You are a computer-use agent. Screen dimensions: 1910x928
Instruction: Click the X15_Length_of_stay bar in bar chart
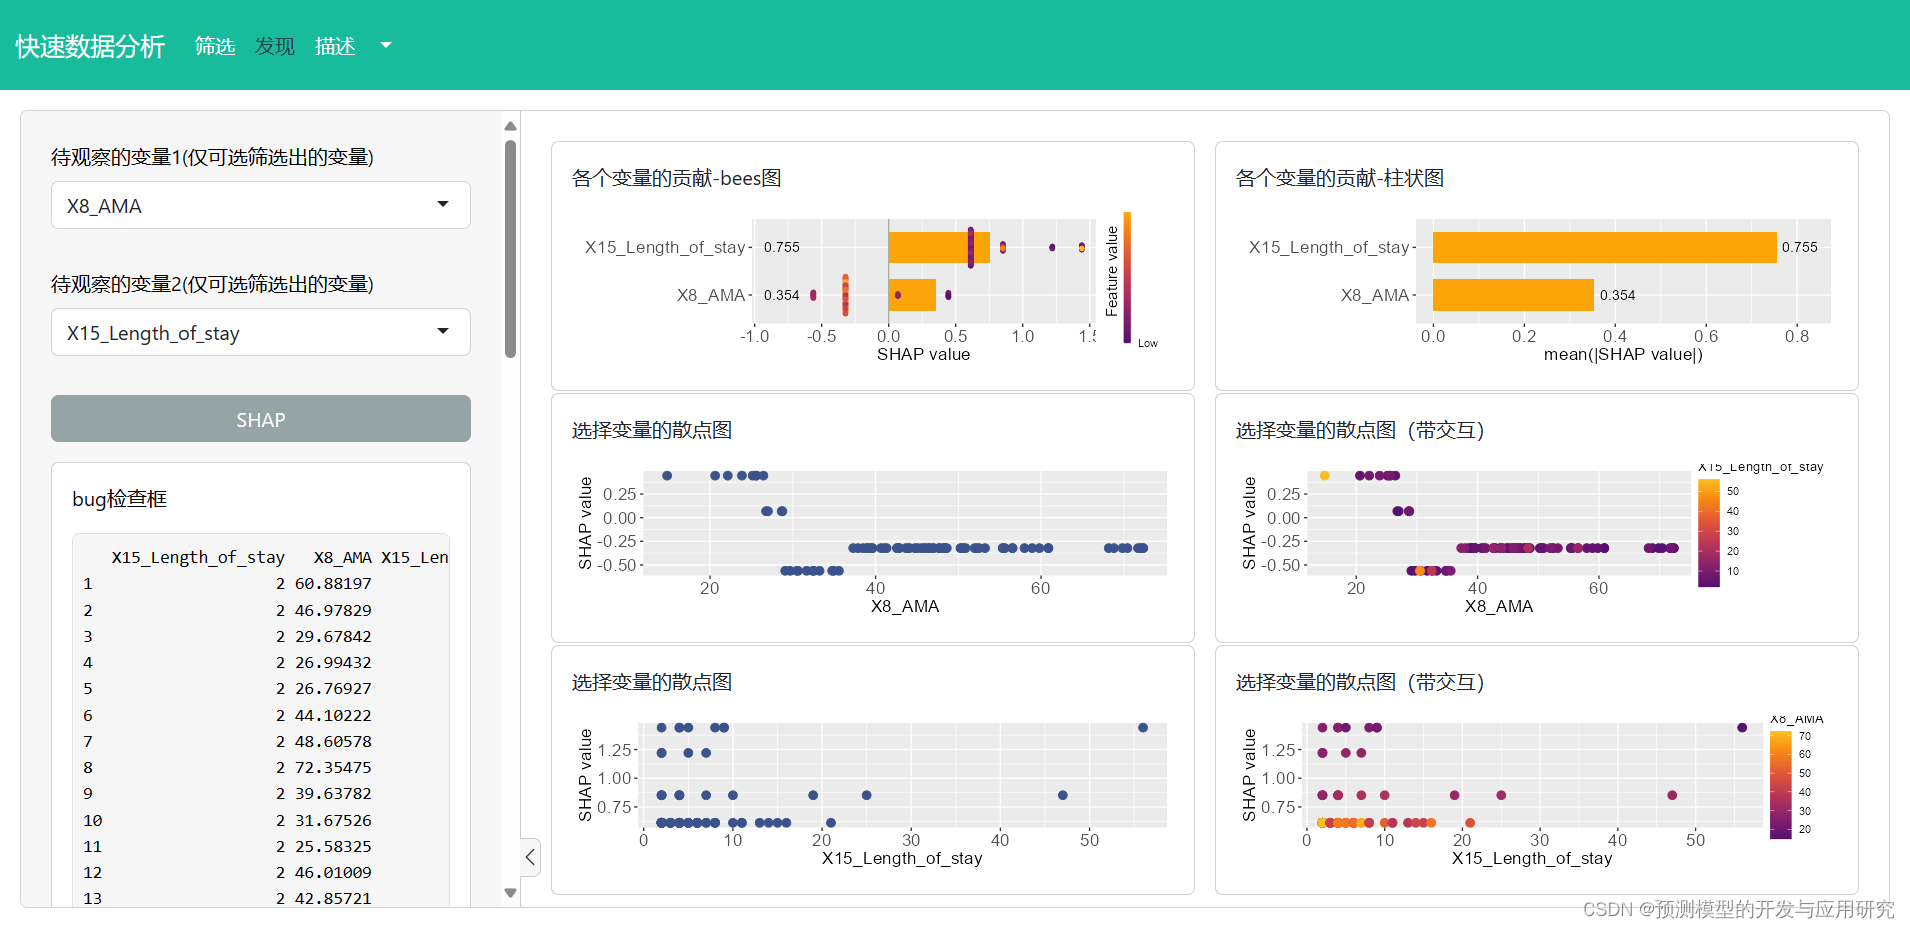pos(1604,247)
